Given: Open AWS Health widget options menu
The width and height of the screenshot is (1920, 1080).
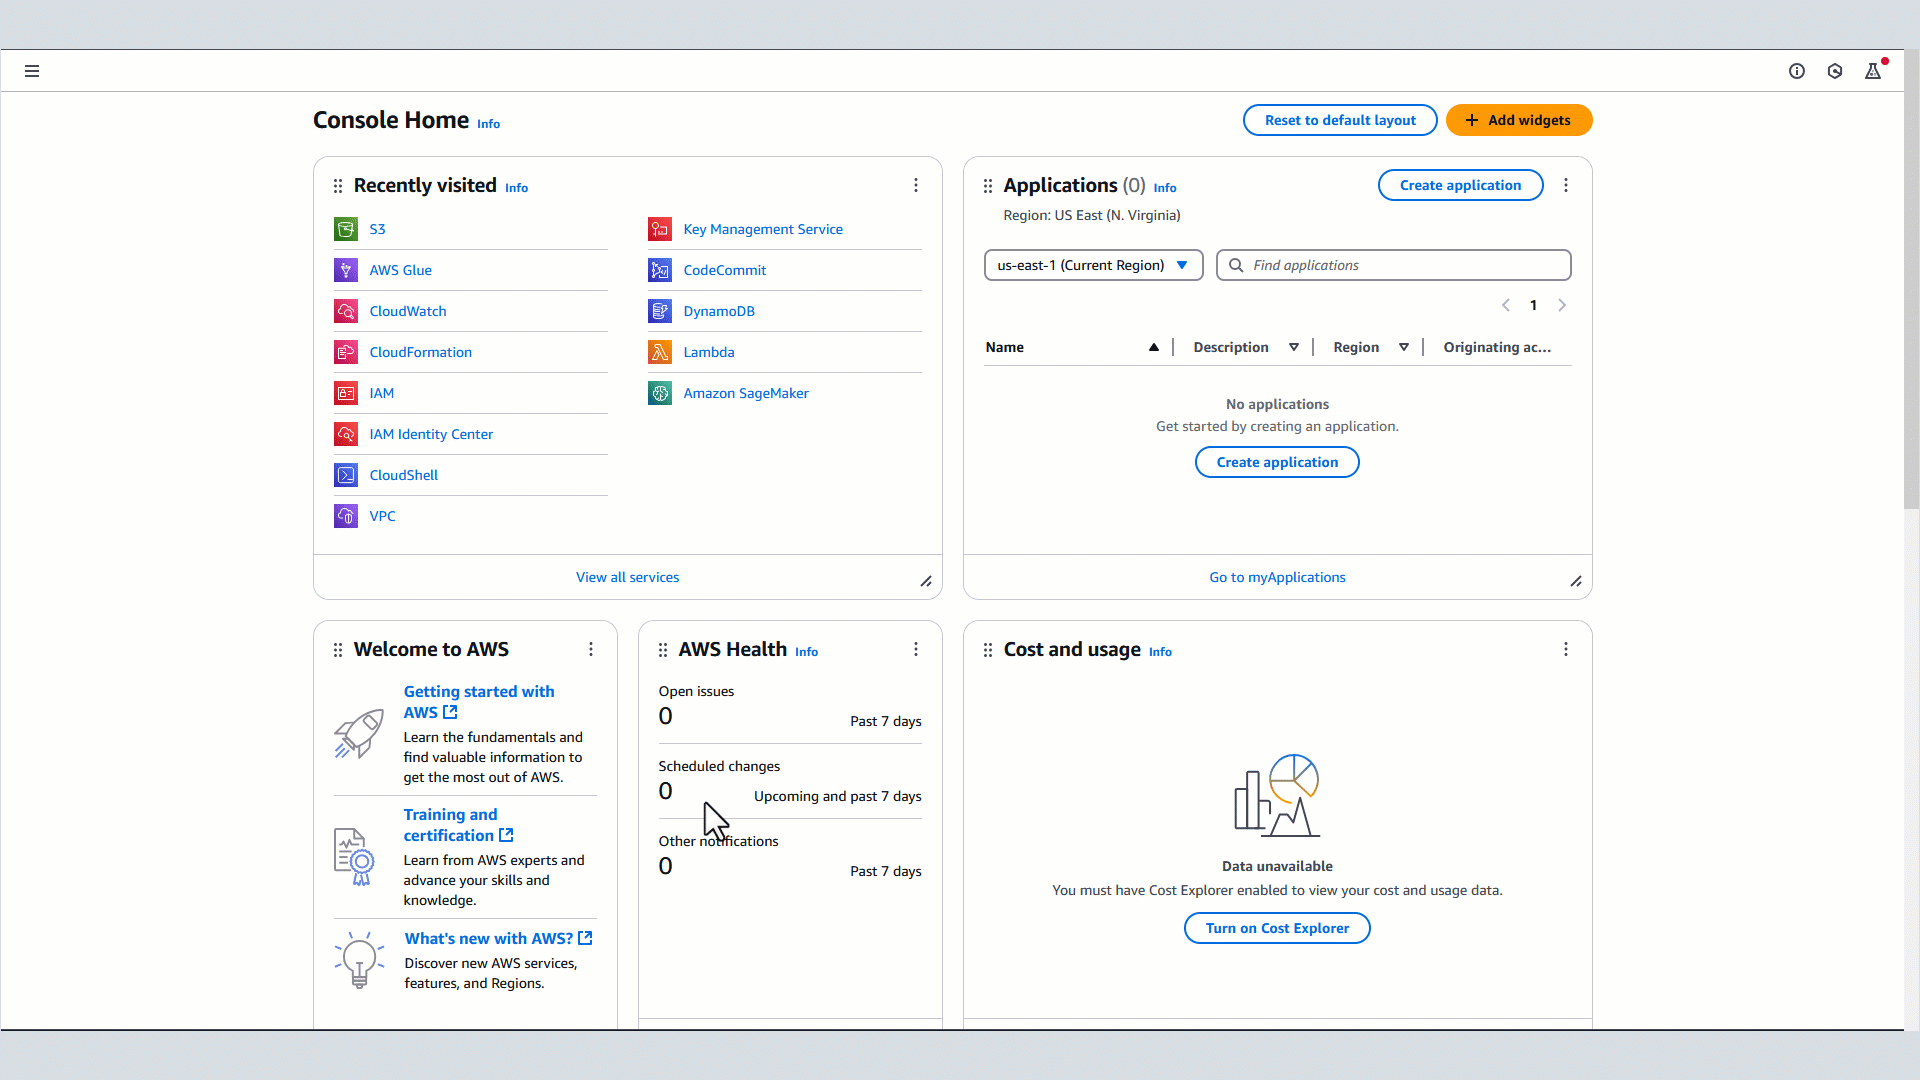Looking at the screenshot, I should 916,649.
